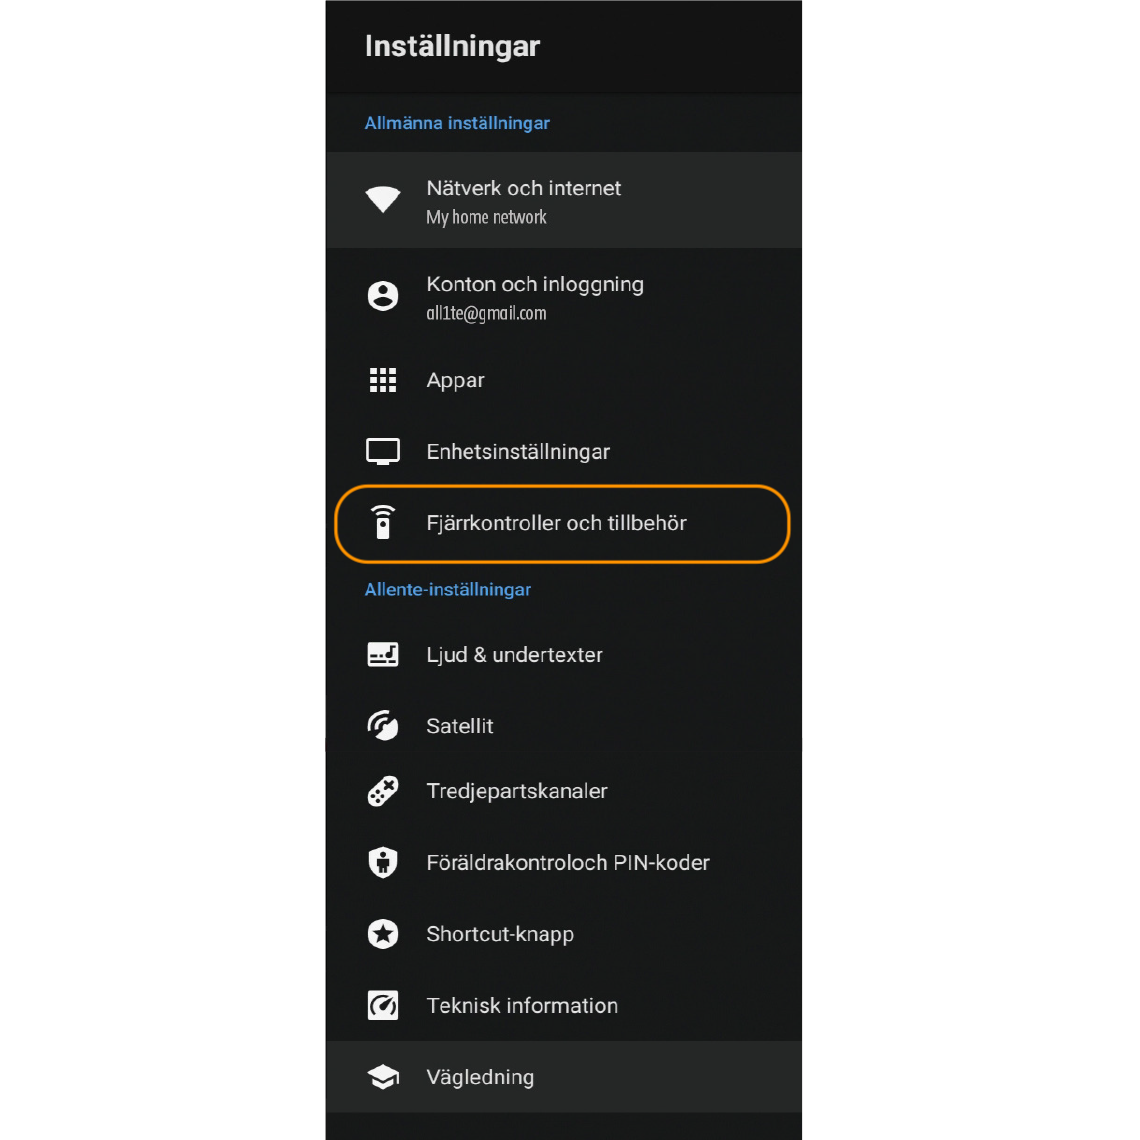The height and width of the screenshot is (1140, 1140).
Task: Open Föräldrakontroll och PIN-koder
Action: 567,863
